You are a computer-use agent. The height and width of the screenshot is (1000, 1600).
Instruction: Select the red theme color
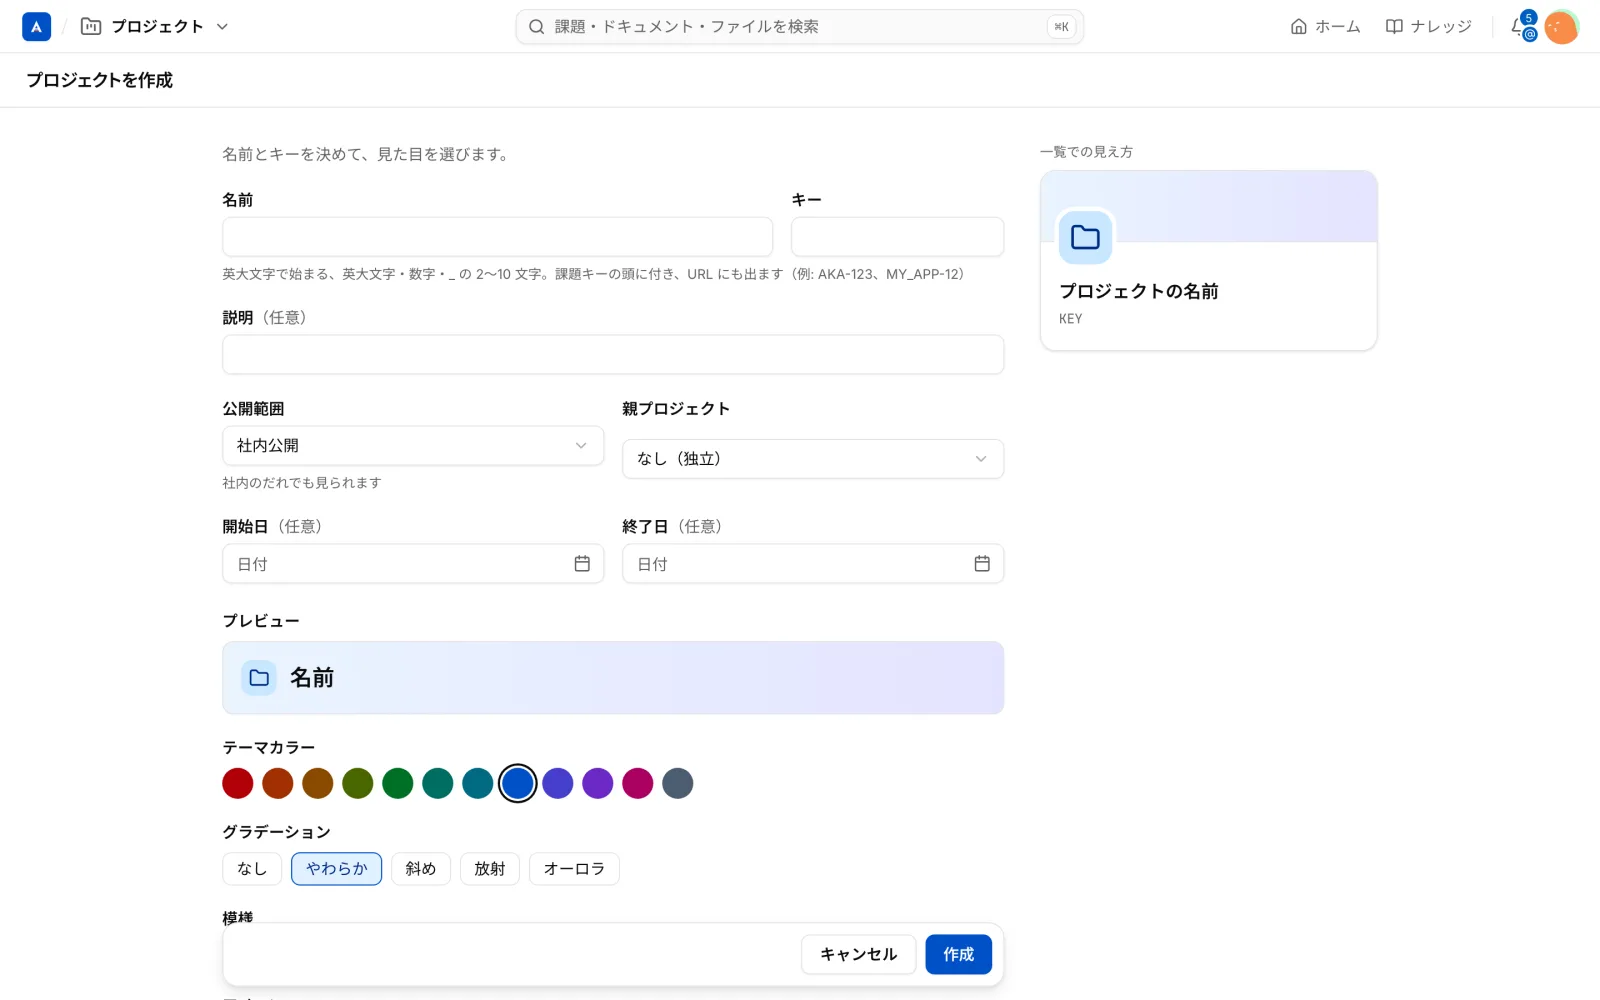[x=238, y=783]
